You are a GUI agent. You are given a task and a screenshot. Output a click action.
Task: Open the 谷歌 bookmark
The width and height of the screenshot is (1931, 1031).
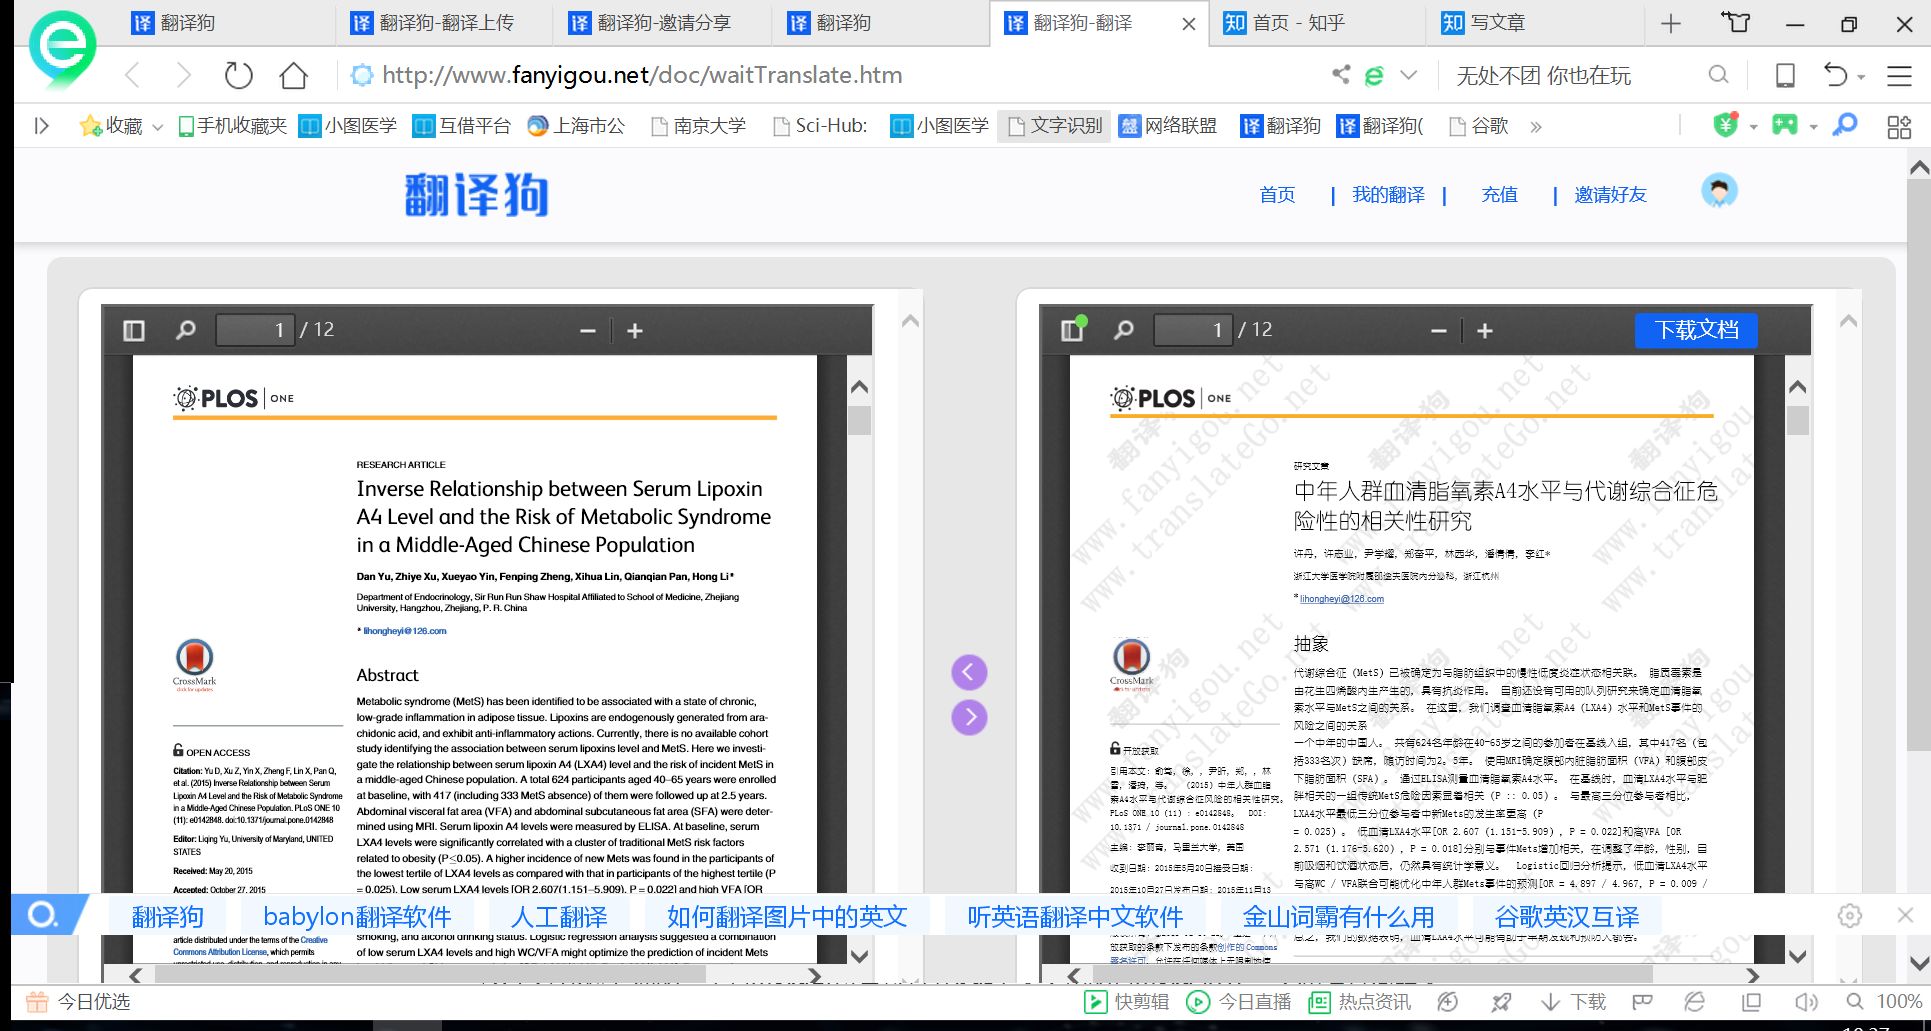(1479, 126)
